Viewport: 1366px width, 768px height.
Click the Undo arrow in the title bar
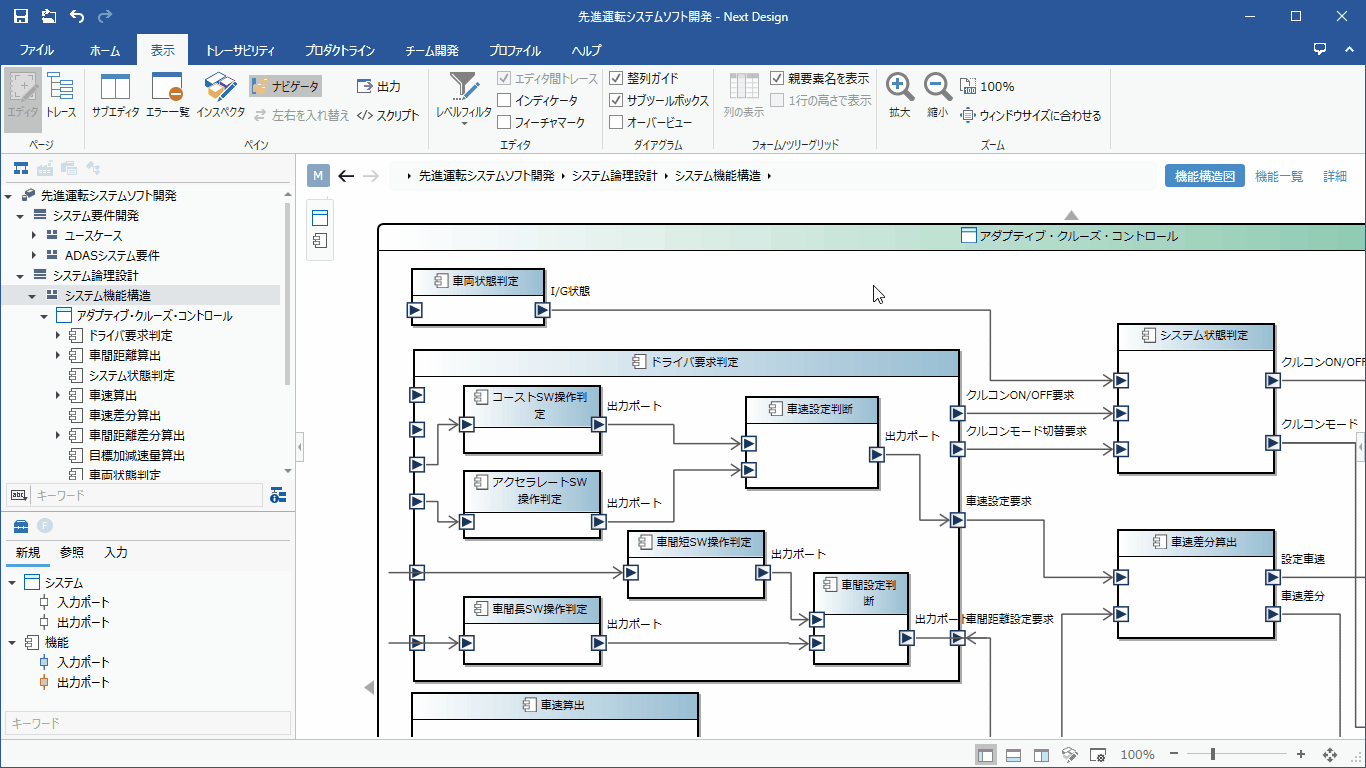[x=77, y=16]
